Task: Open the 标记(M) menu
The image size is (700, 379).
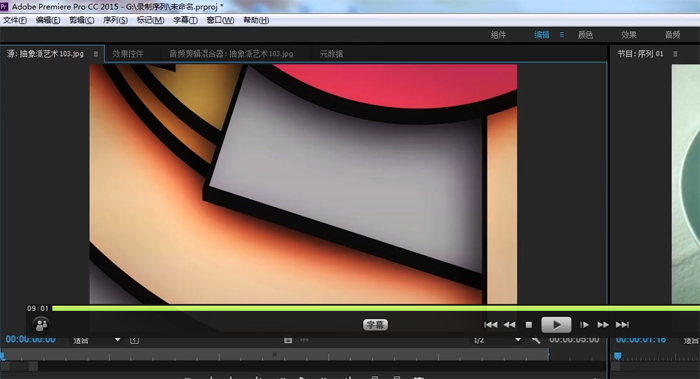Action: point(150,20)
